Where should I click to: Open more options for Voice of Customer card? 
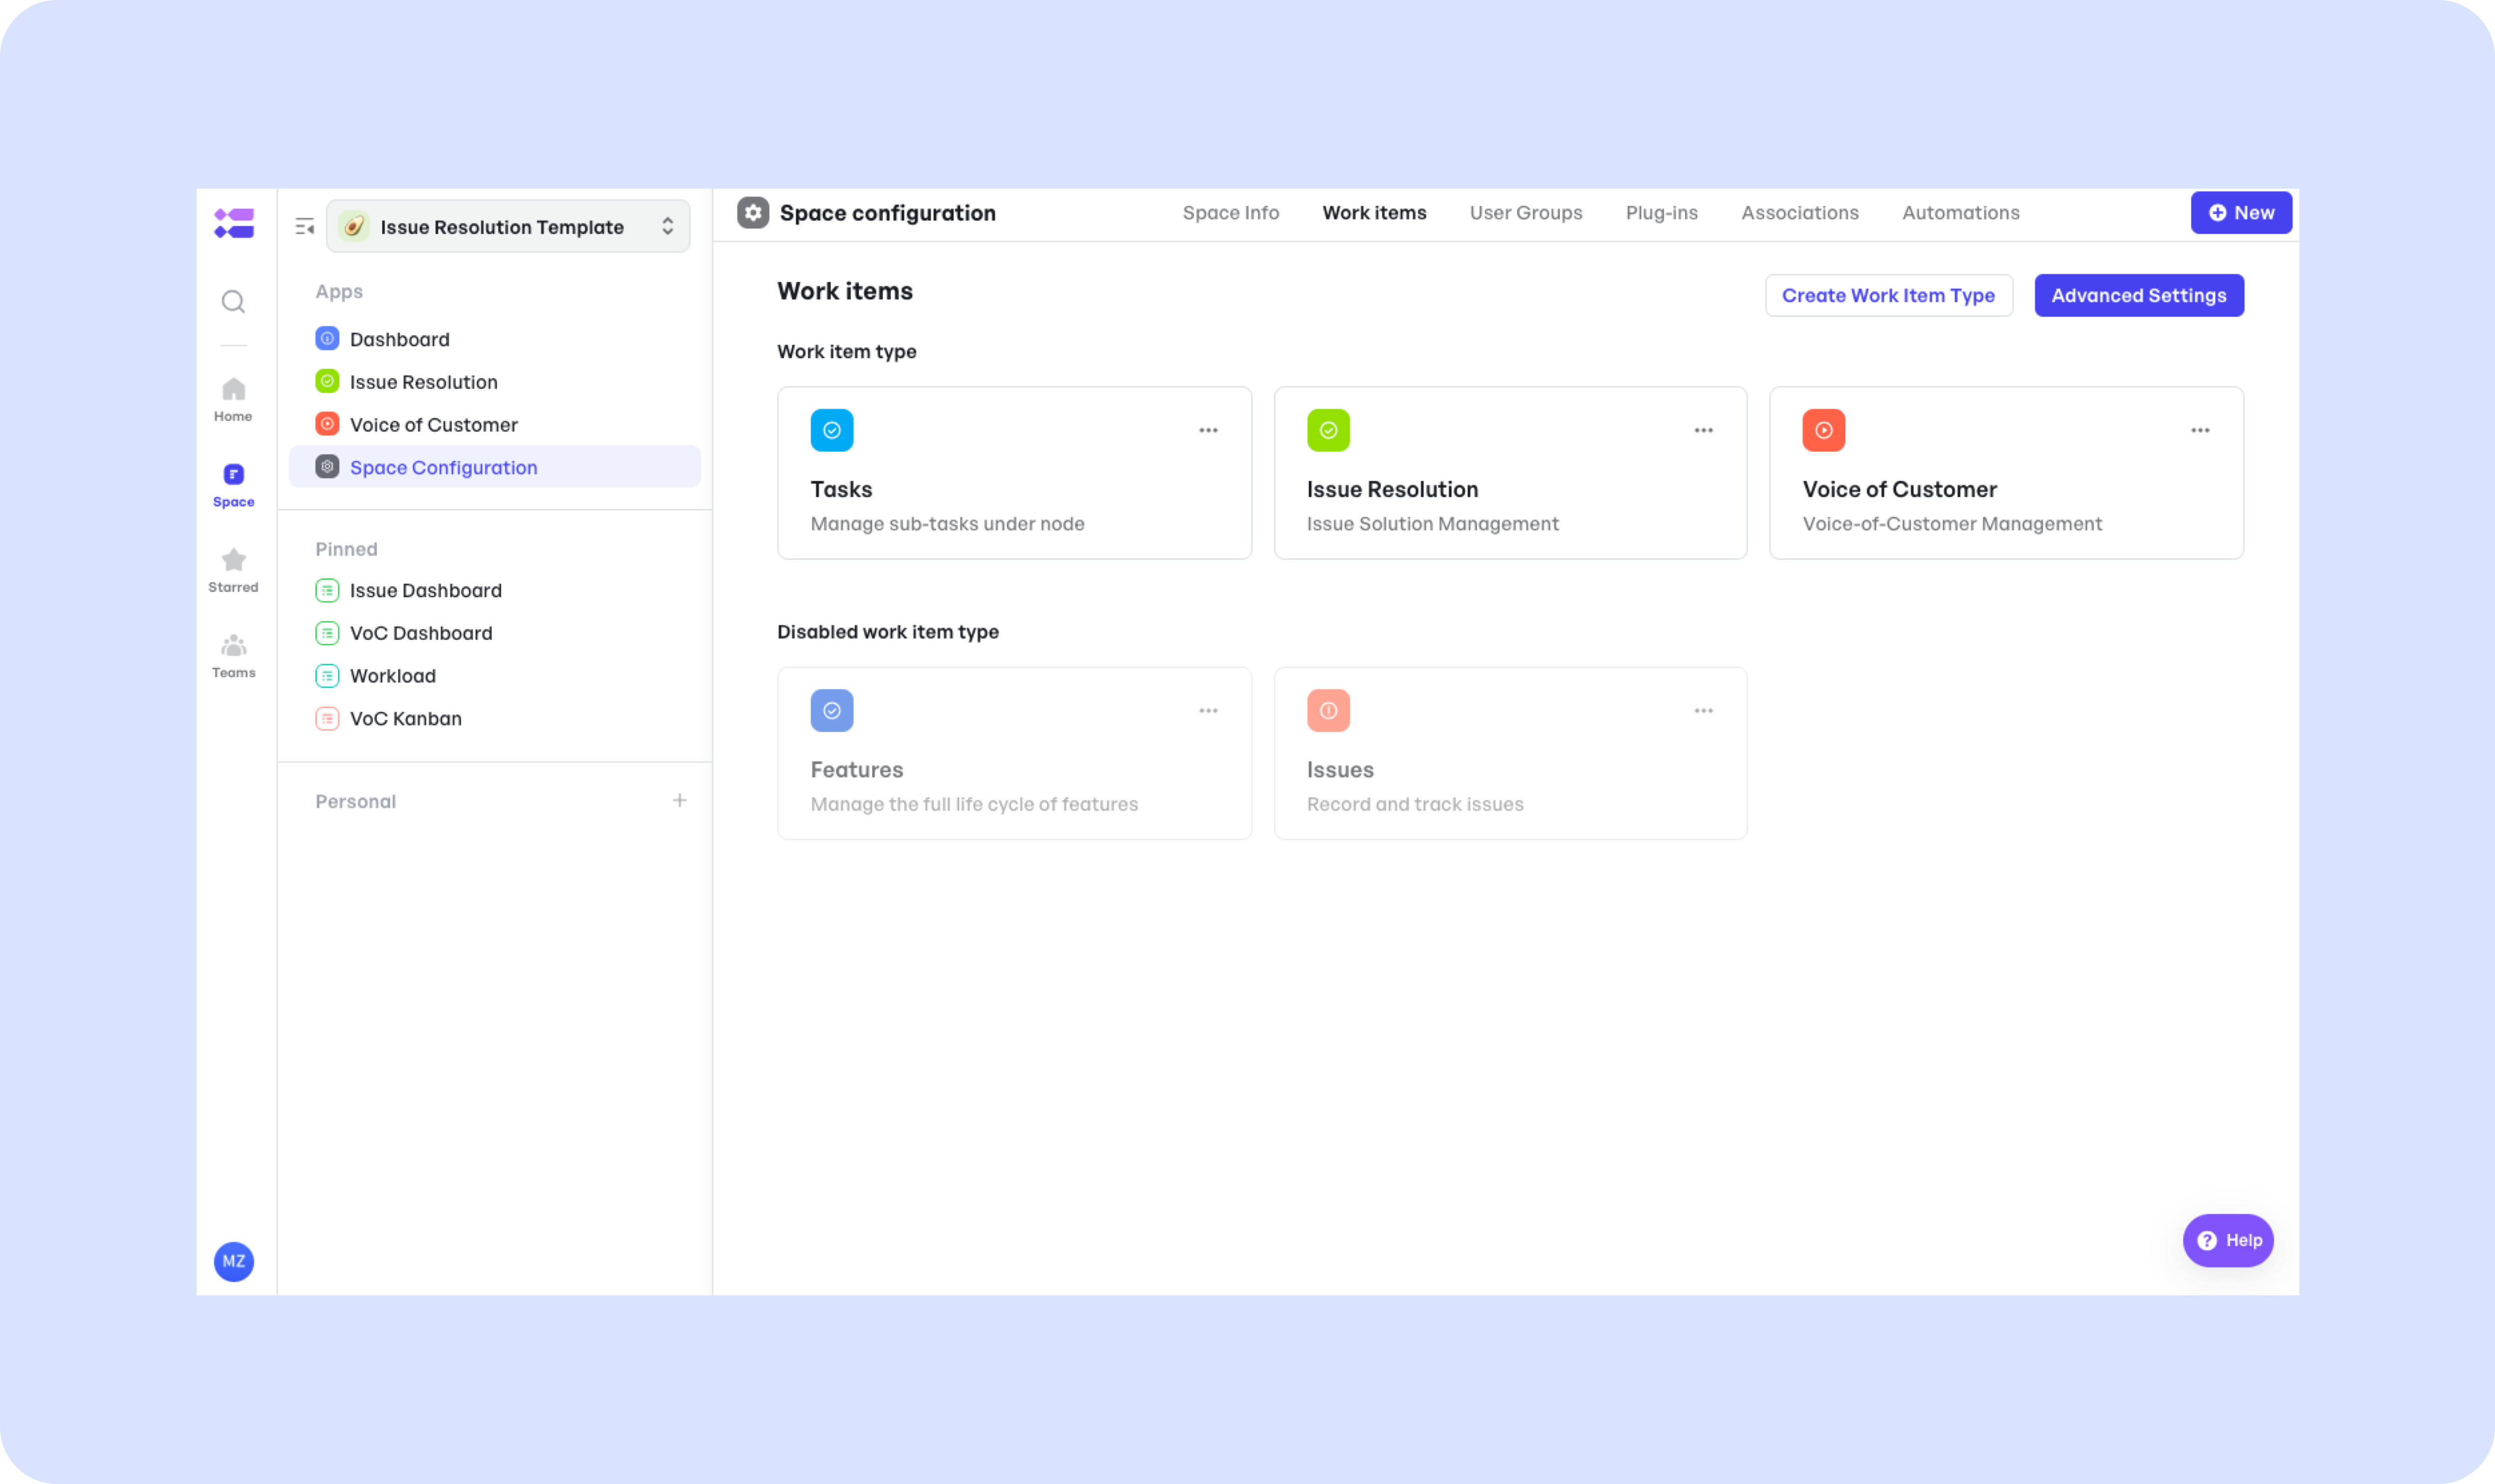(x=2200, y=431)
